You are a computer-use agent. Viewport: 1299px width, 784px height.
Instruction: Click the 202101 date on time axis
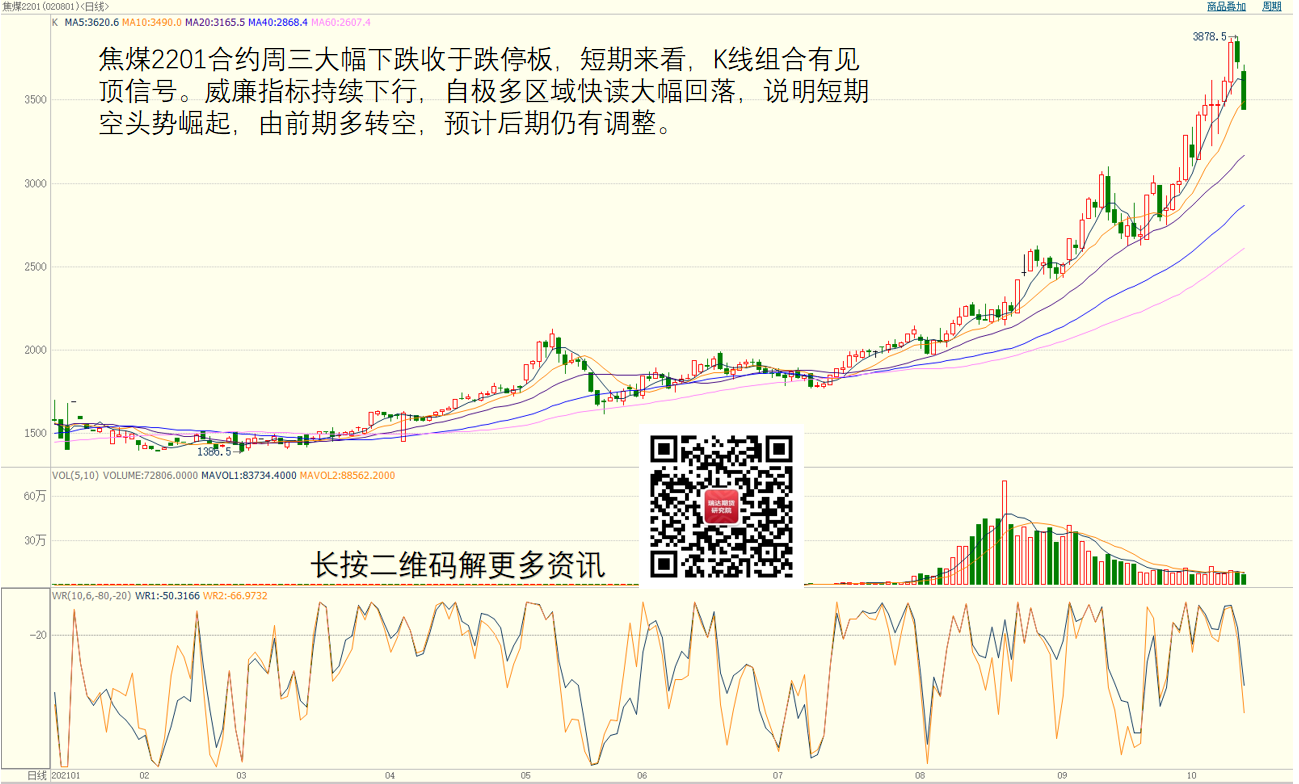65,776
